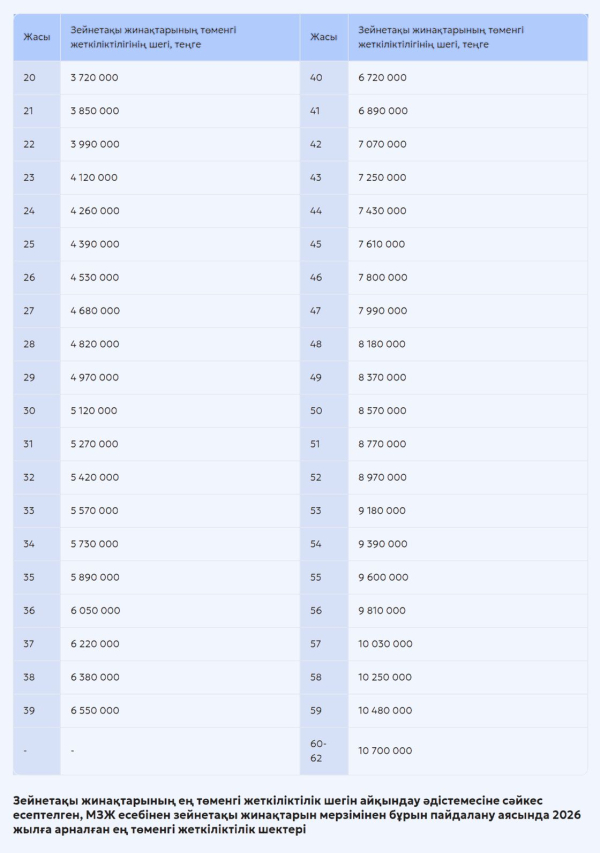Click the age 25 row cell

click(x=29, y=244)
